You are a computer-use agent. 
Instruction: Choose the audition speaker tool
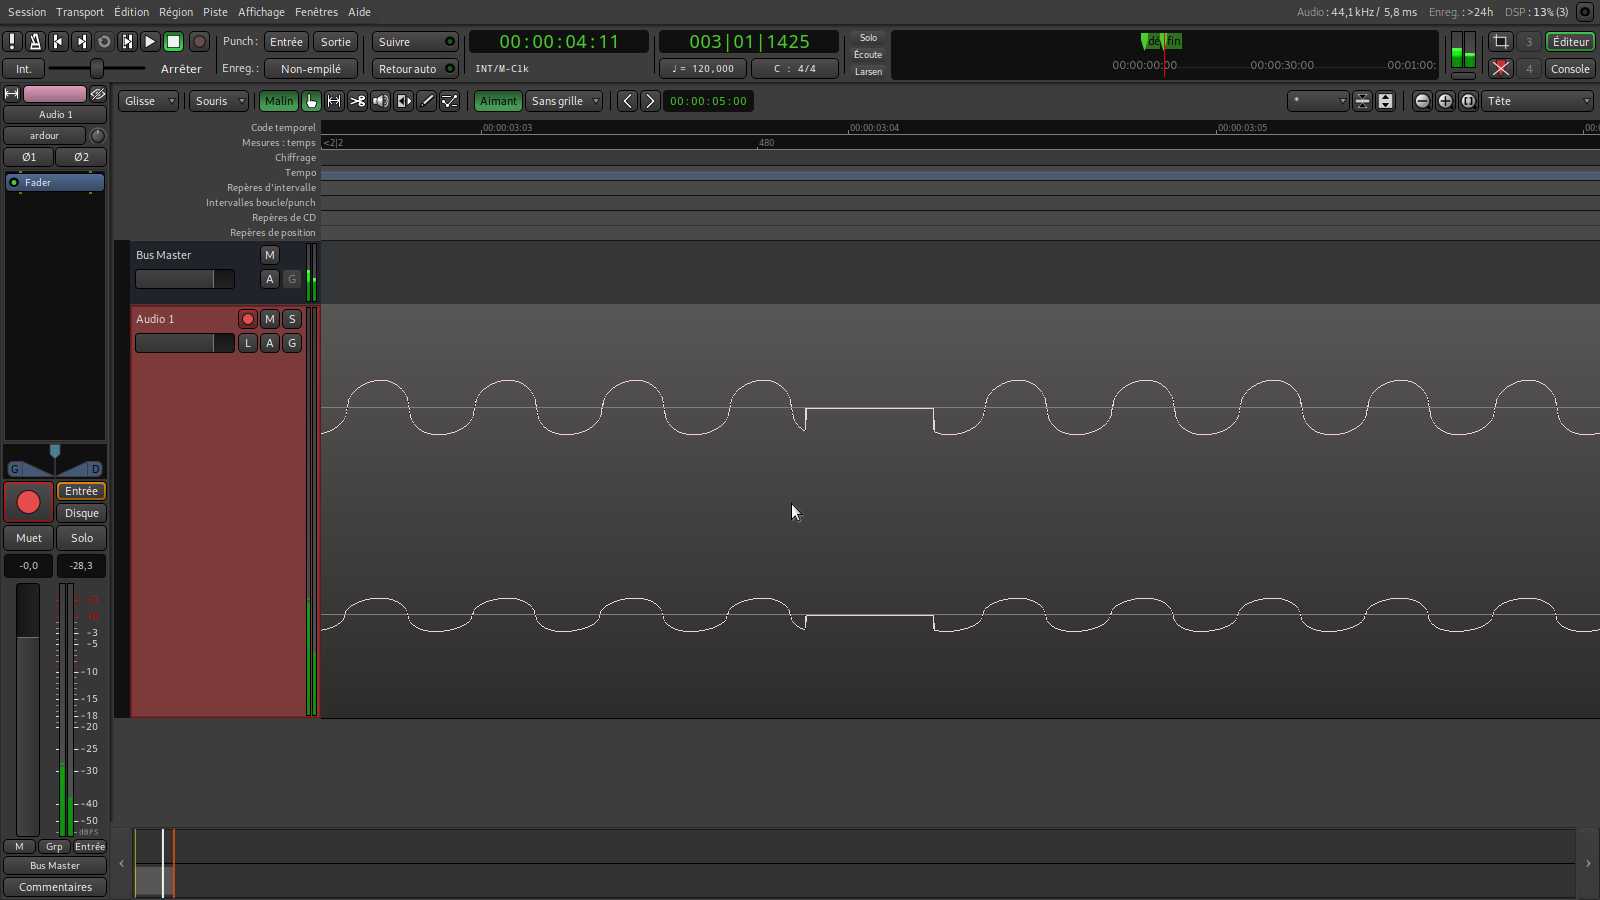380,101
